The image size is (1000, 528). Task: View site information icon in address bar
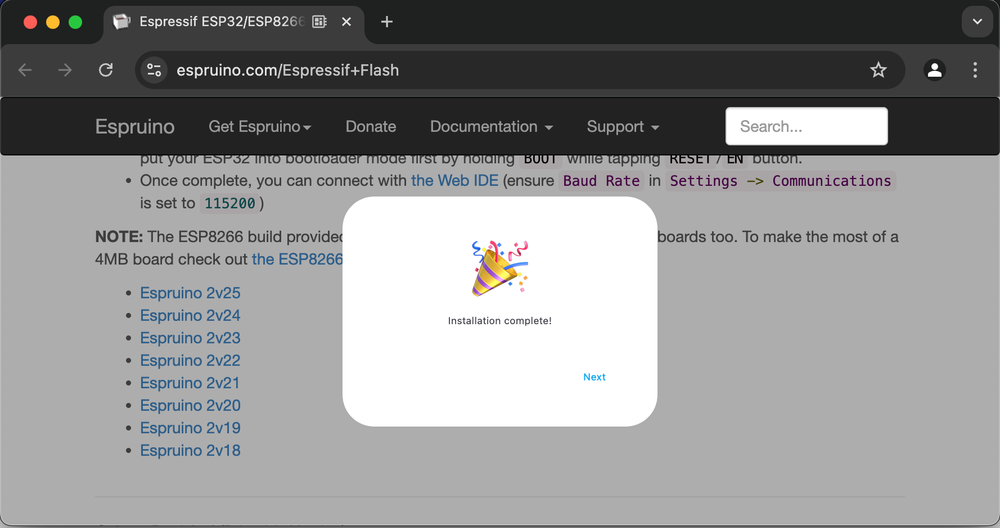pos(154,70)
